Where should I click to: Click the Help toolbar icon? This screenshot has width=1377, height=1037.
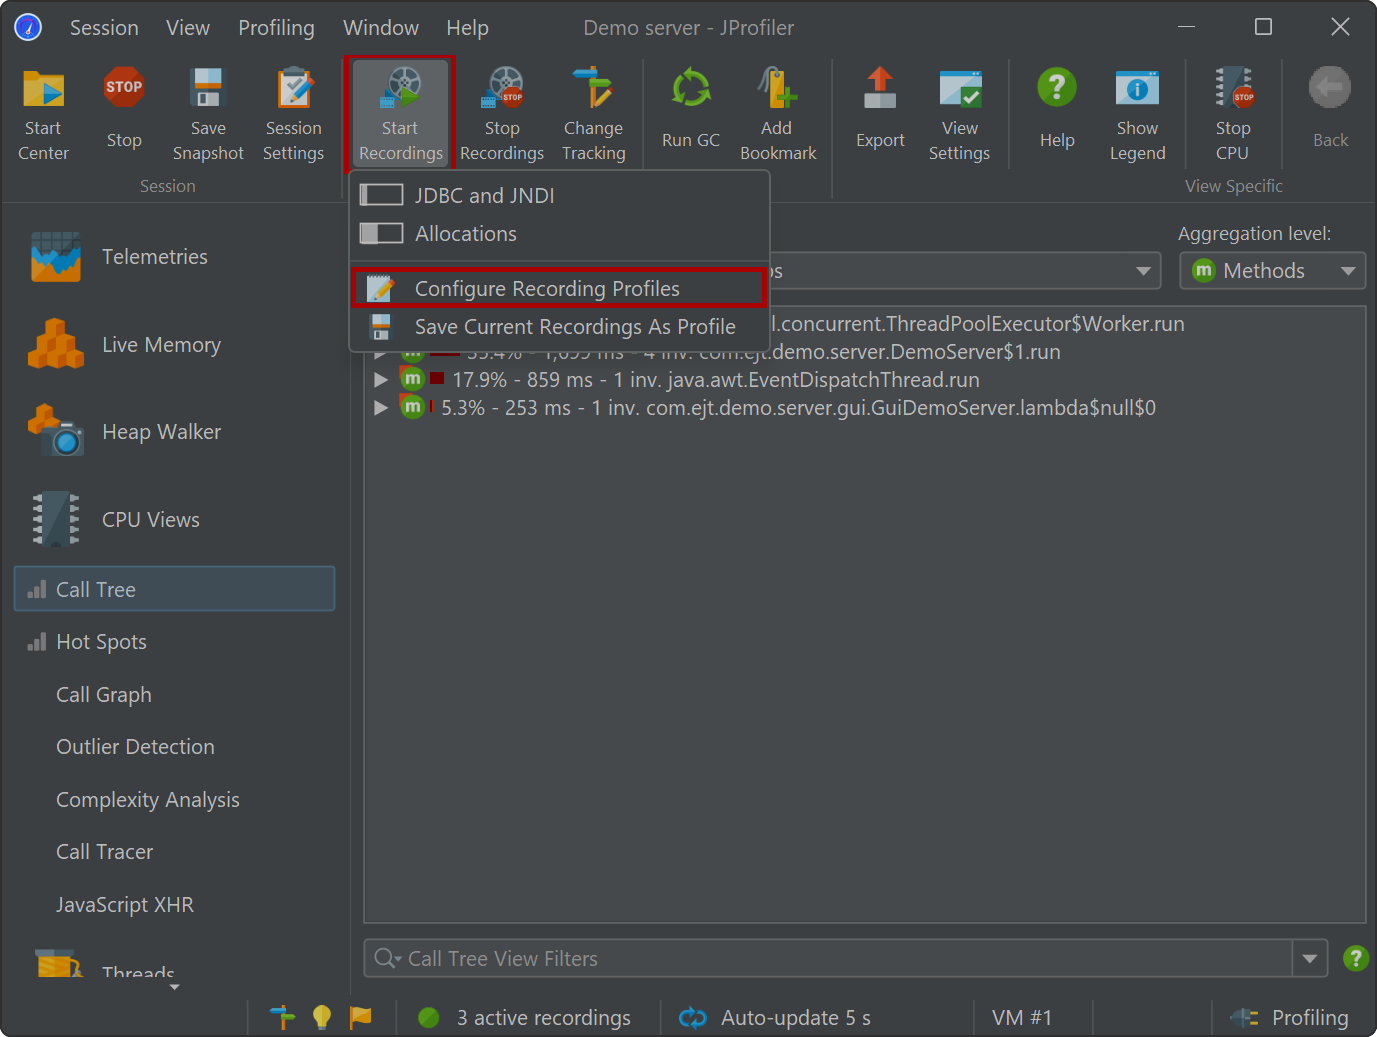click(x=1057, y=109)
